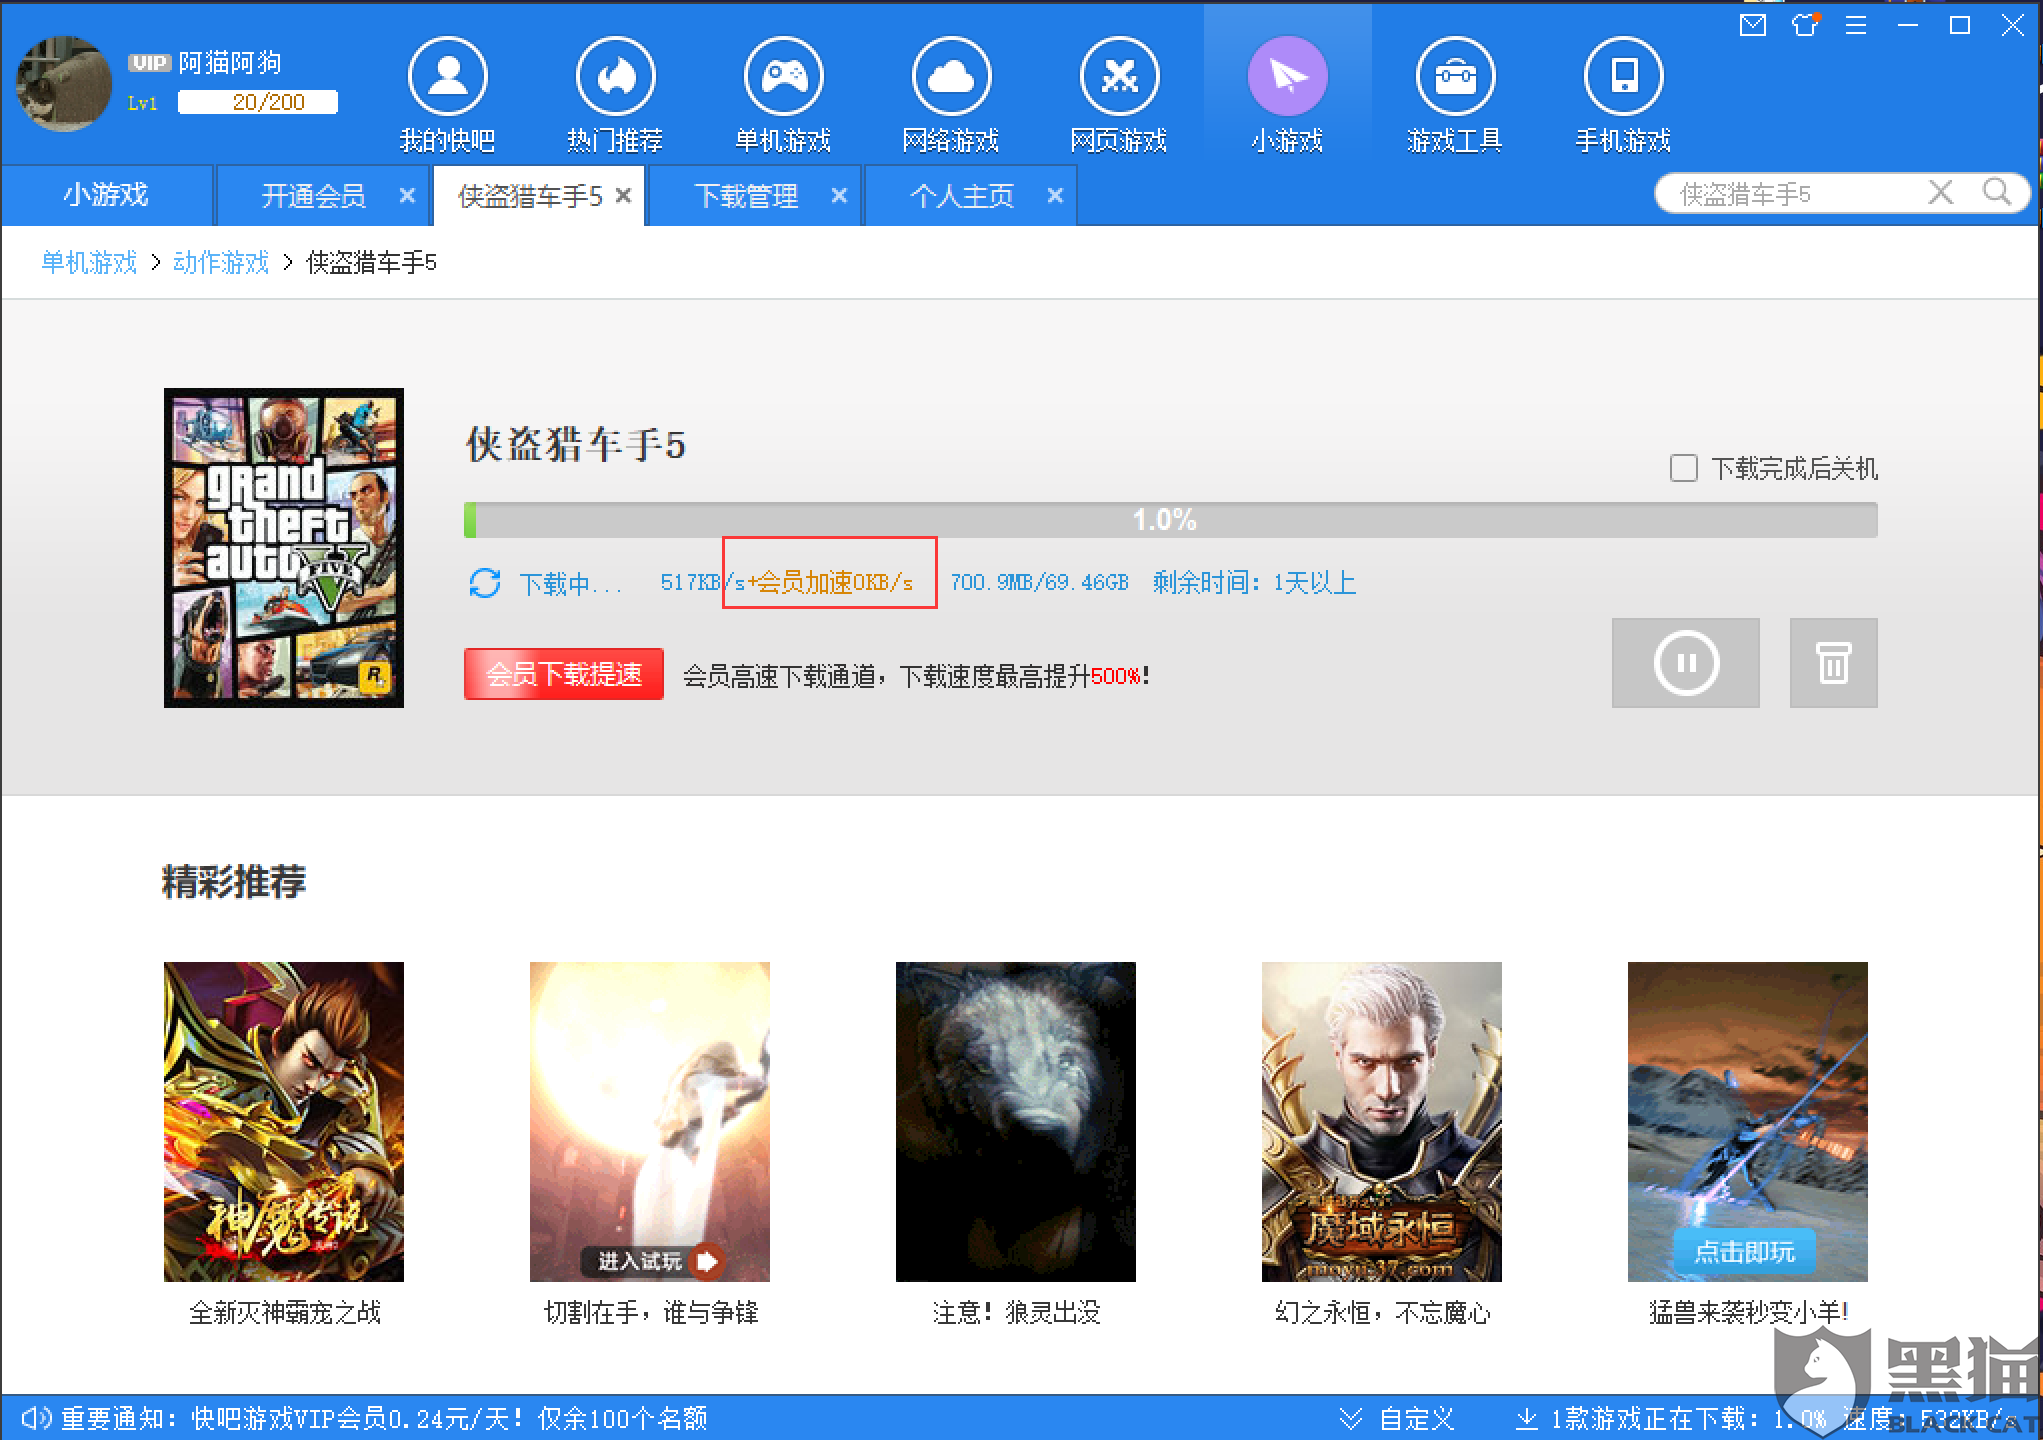
Task: Close the 开通会员 tab
Action: (407, 196)
